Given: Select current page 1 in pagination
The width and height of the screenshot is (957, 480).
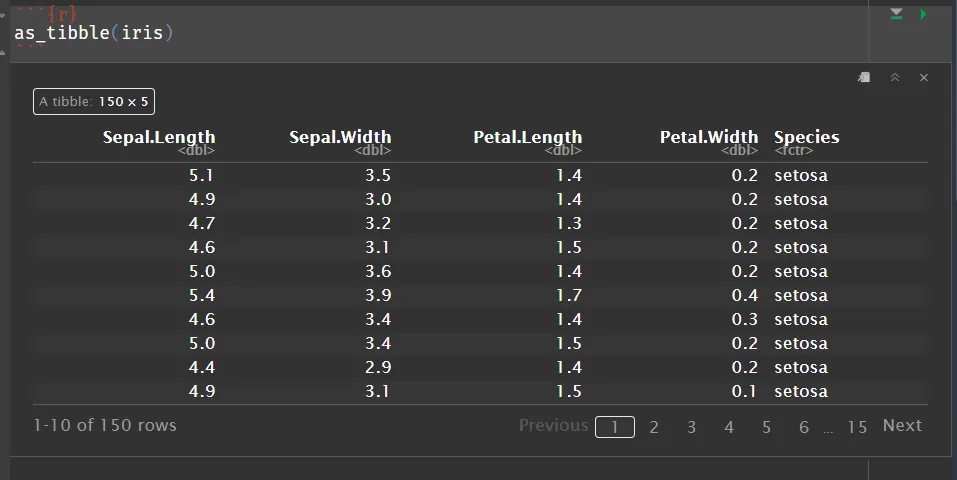Looking at the screenshot, I should [x=615, y=427].
